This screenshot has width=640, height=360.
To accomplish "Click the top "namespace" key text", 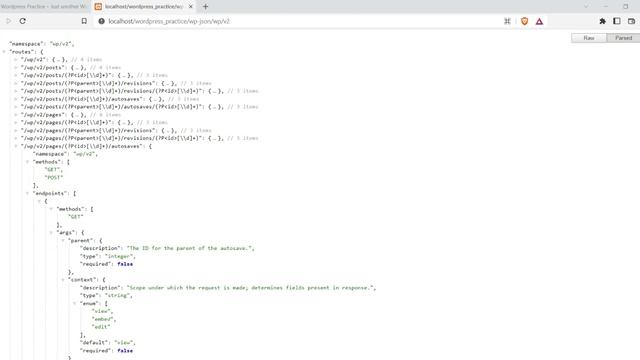I will [x=26, y=44].
